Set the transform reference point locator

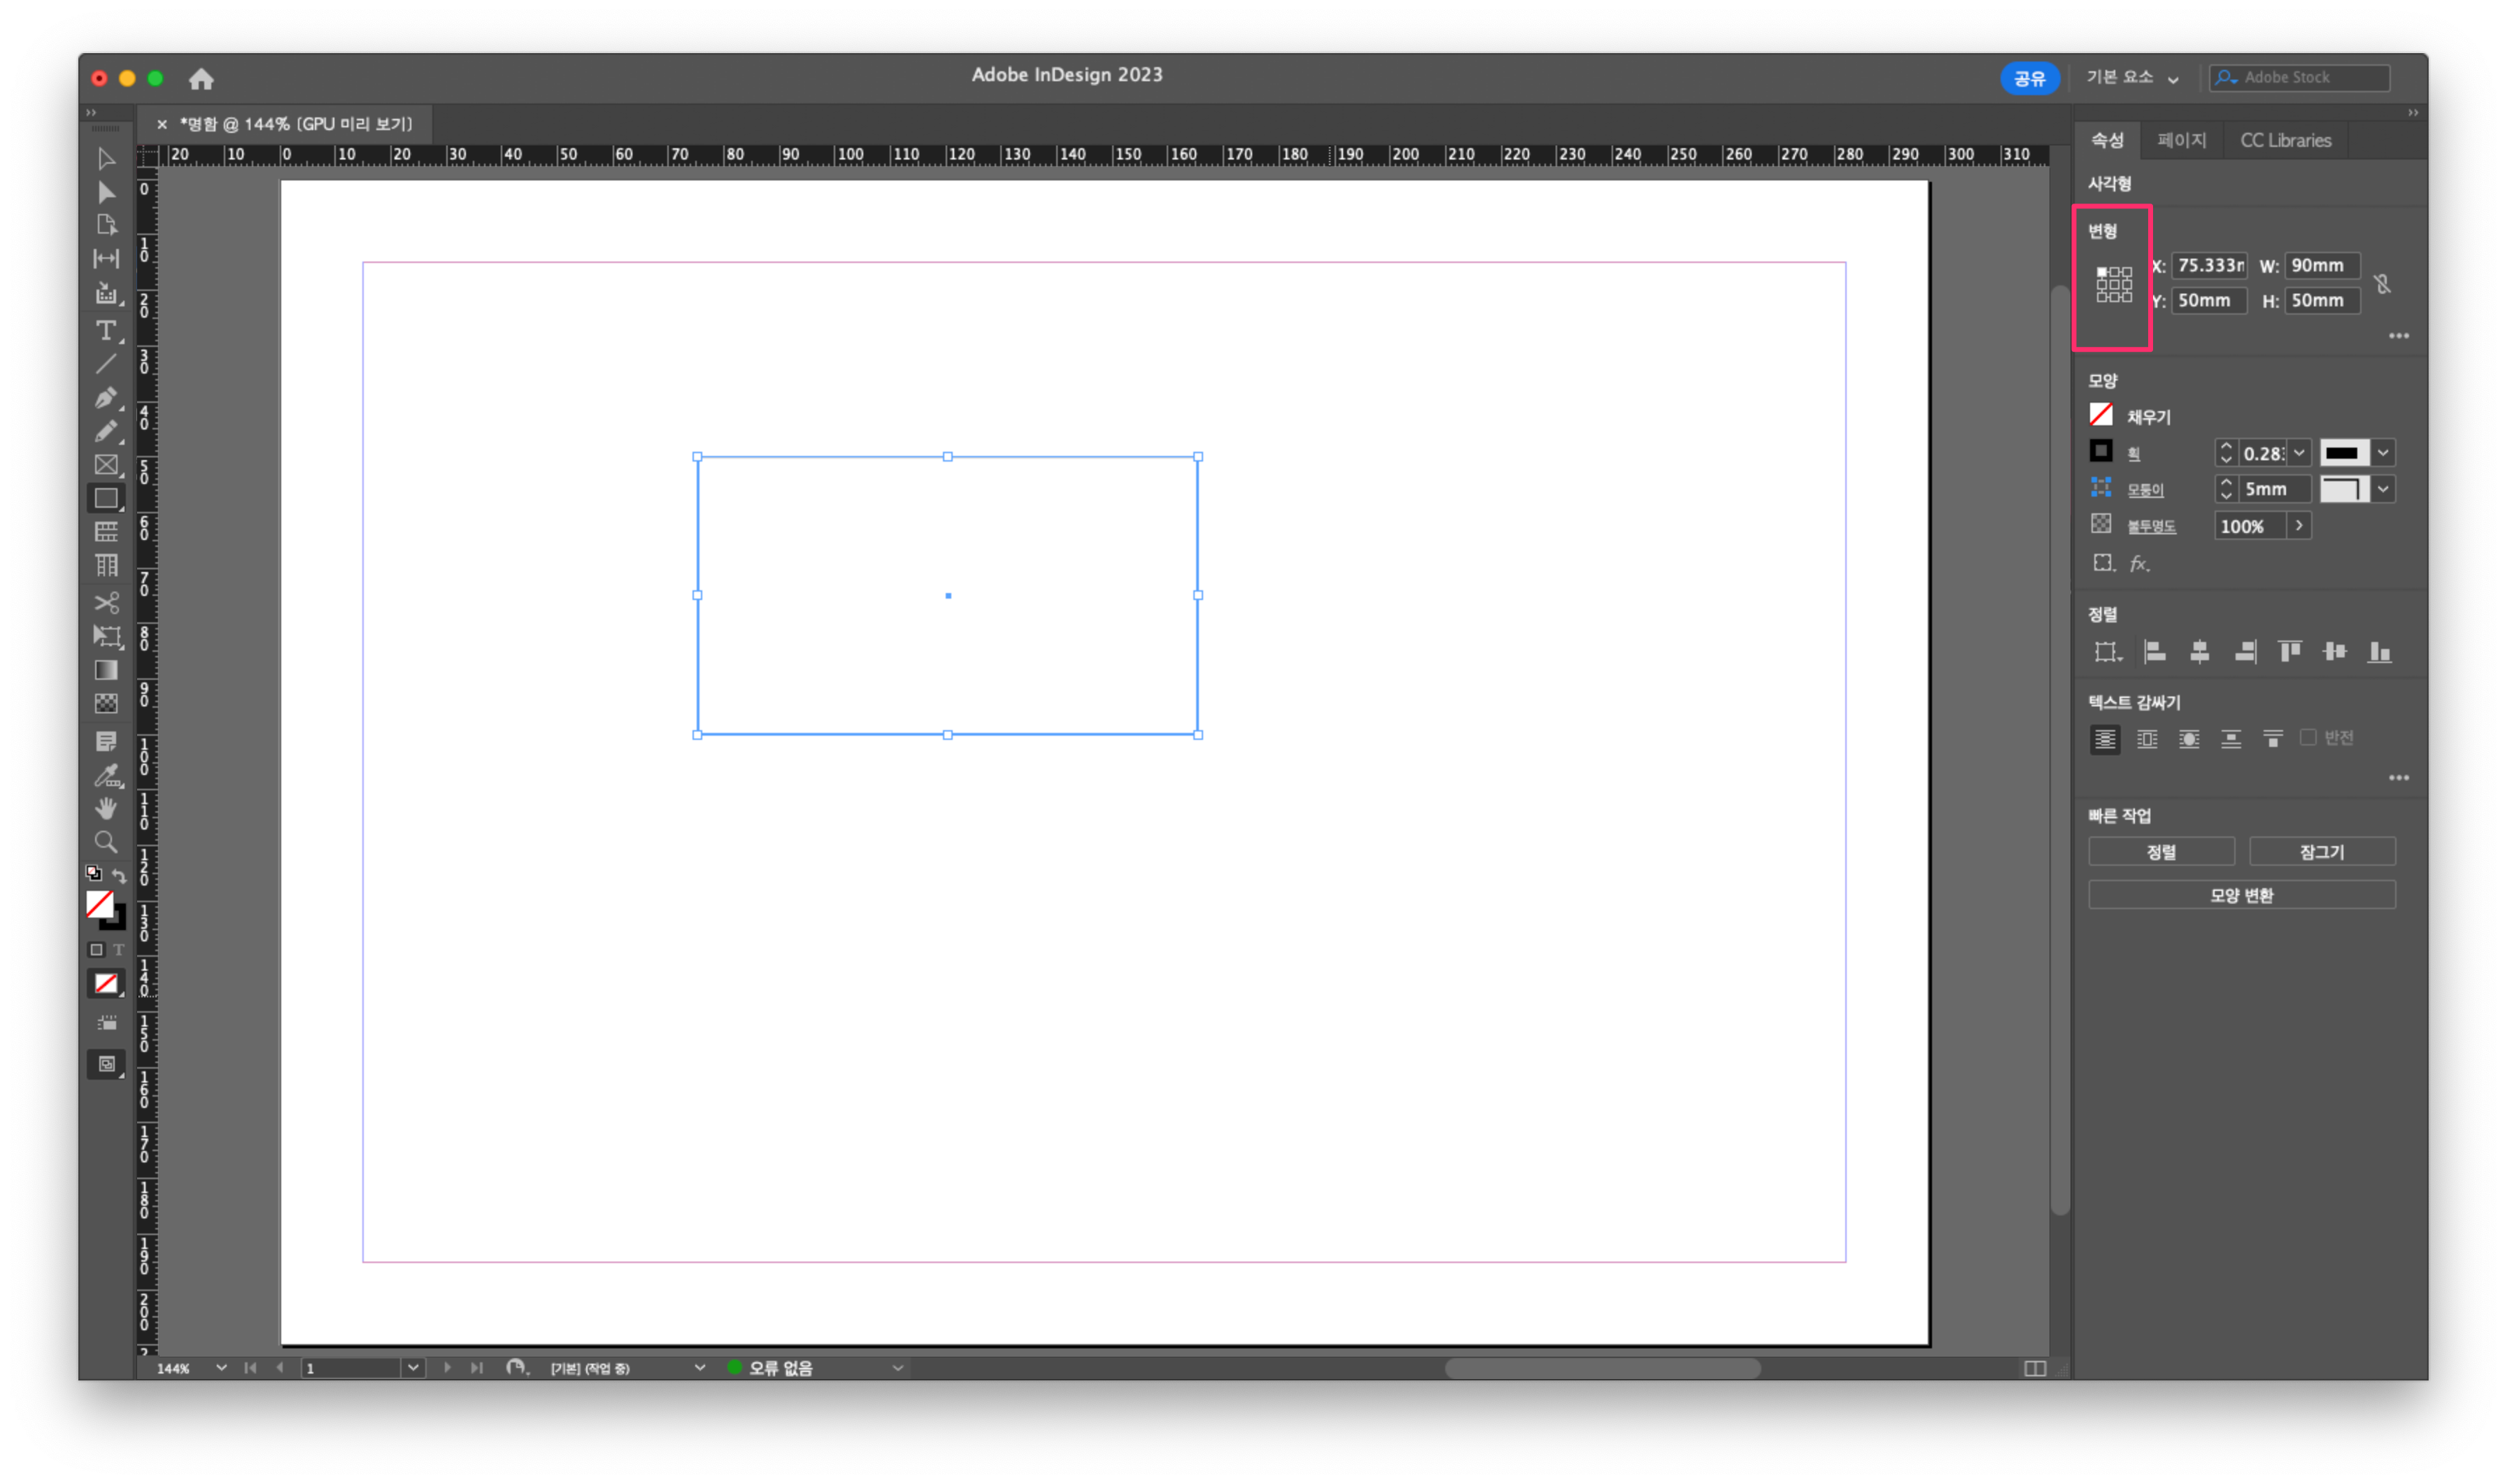2114,284
